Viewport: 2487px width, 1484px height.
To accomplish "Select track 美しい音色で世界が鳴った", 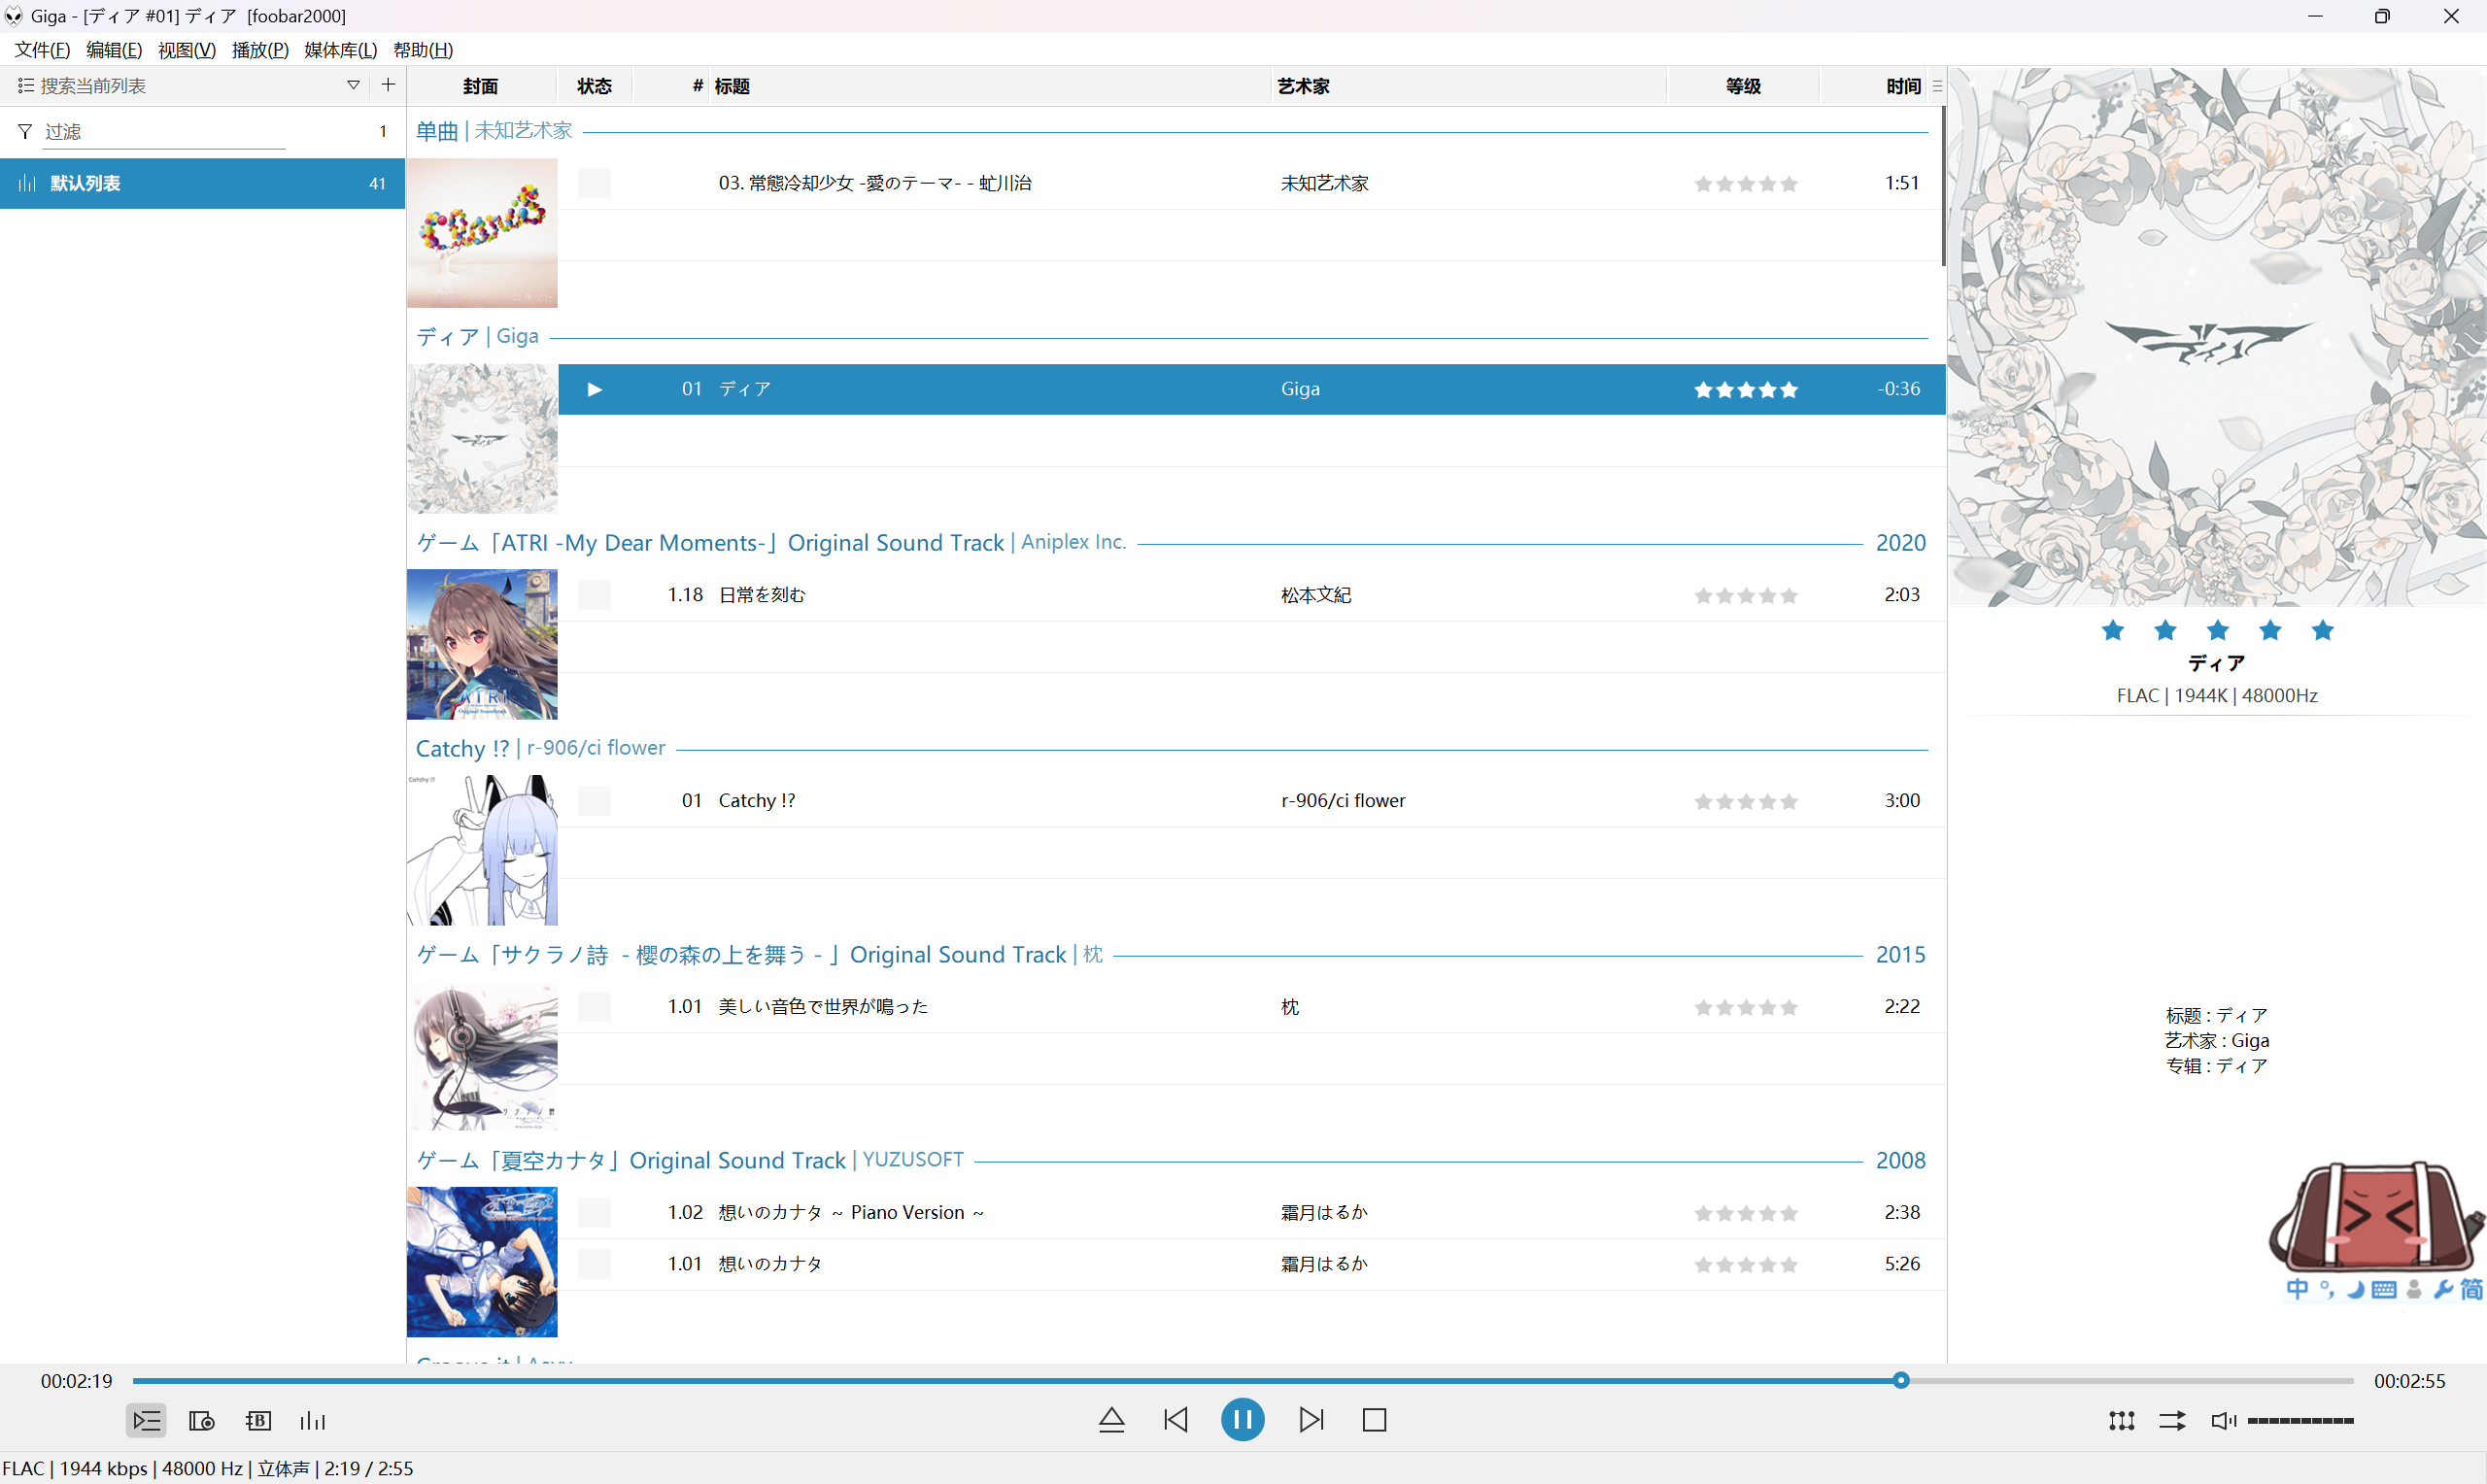I will 1251,1007.
